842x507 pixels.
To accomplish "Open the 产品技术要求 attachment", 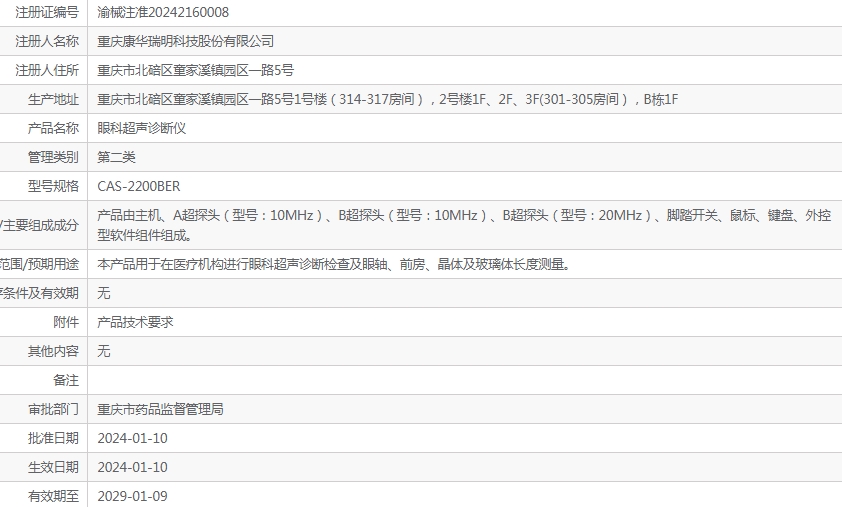I will (x=135, y=322).
